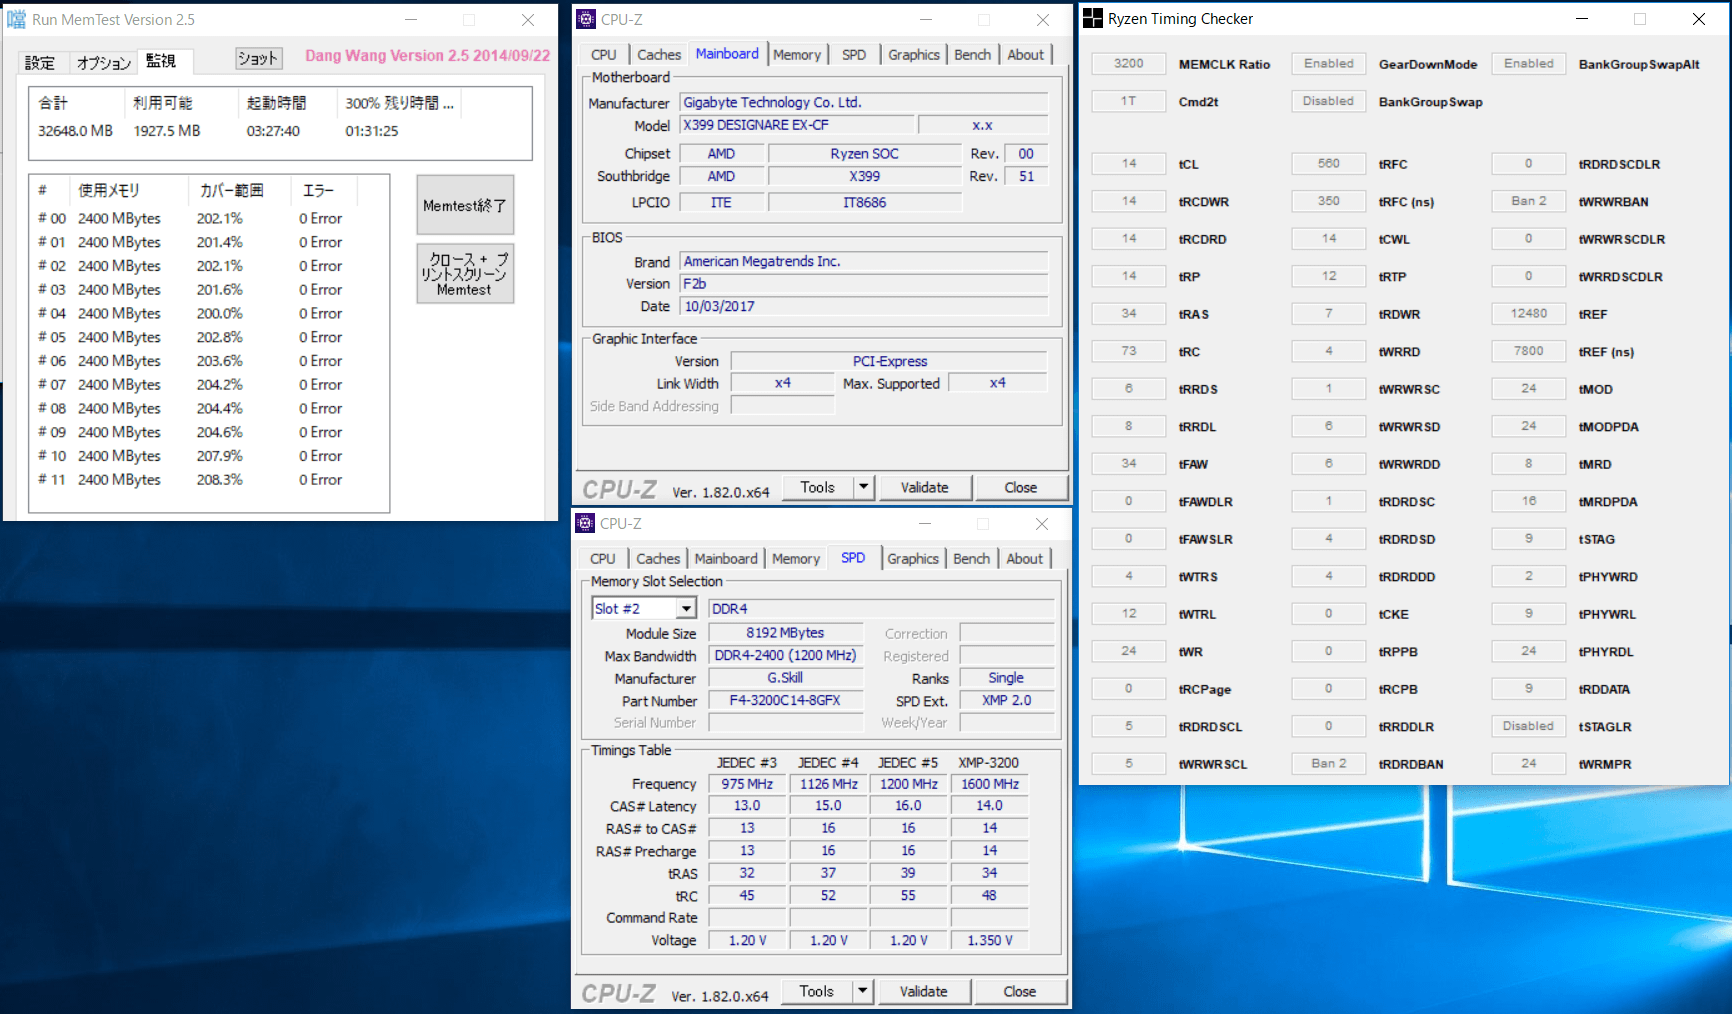This screenshot has width=1732, height=1014.
Task: Click the BankGroupSwap Disabled field
Action: pos(1328,101)
